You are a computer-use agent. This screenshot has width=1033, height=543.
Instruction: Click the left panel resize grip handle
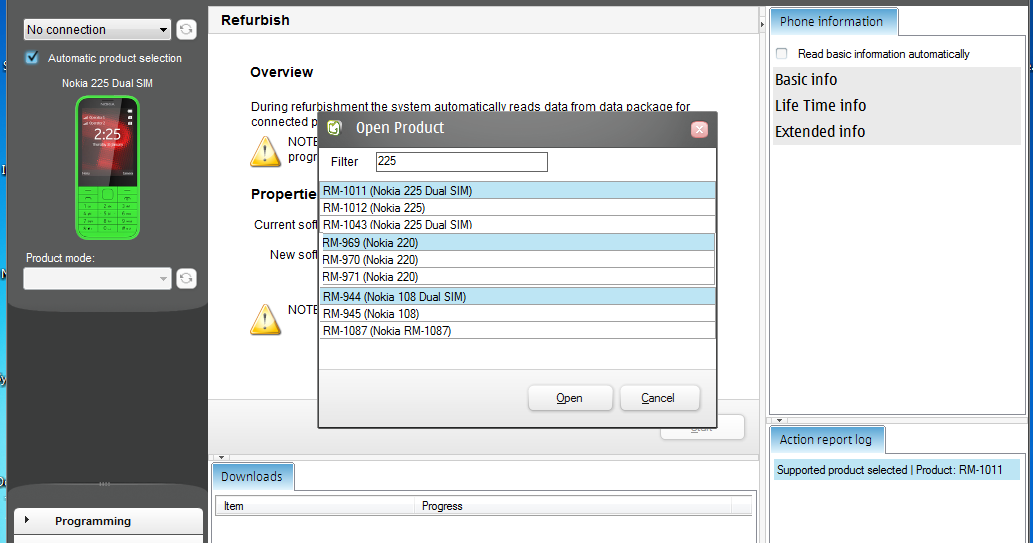[105, 484]
